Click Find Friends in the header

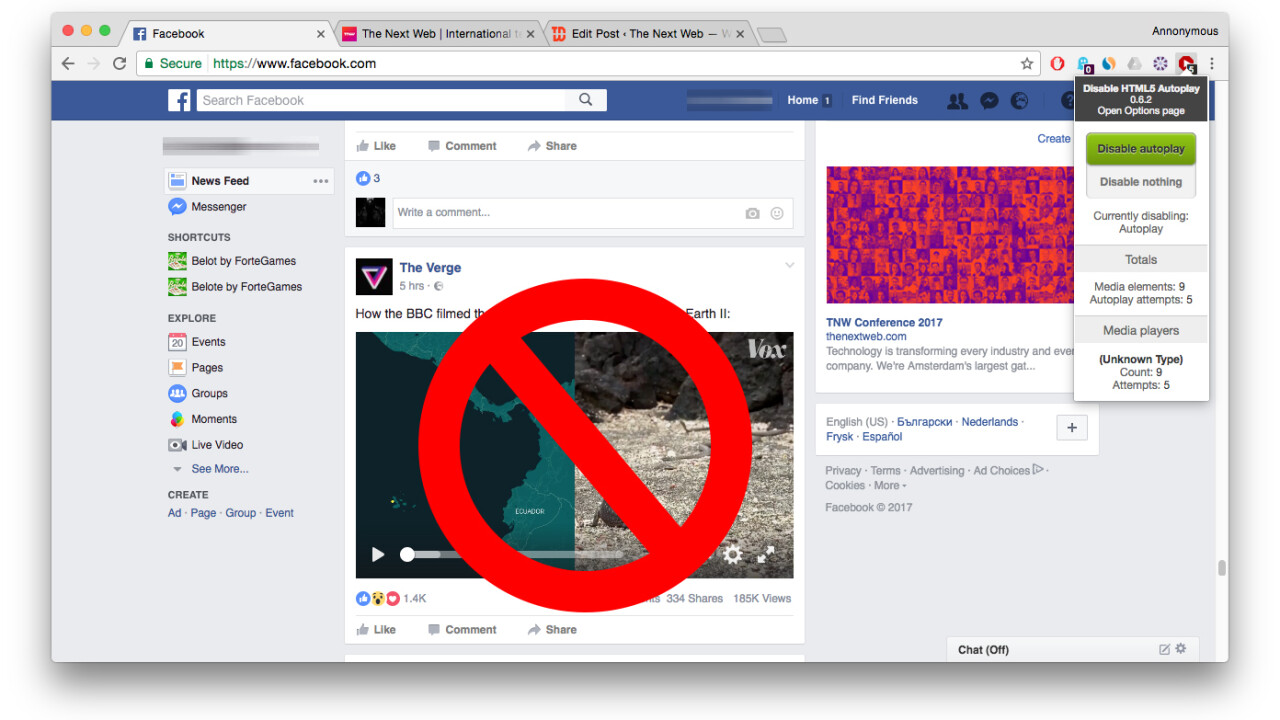coord(884,100)
